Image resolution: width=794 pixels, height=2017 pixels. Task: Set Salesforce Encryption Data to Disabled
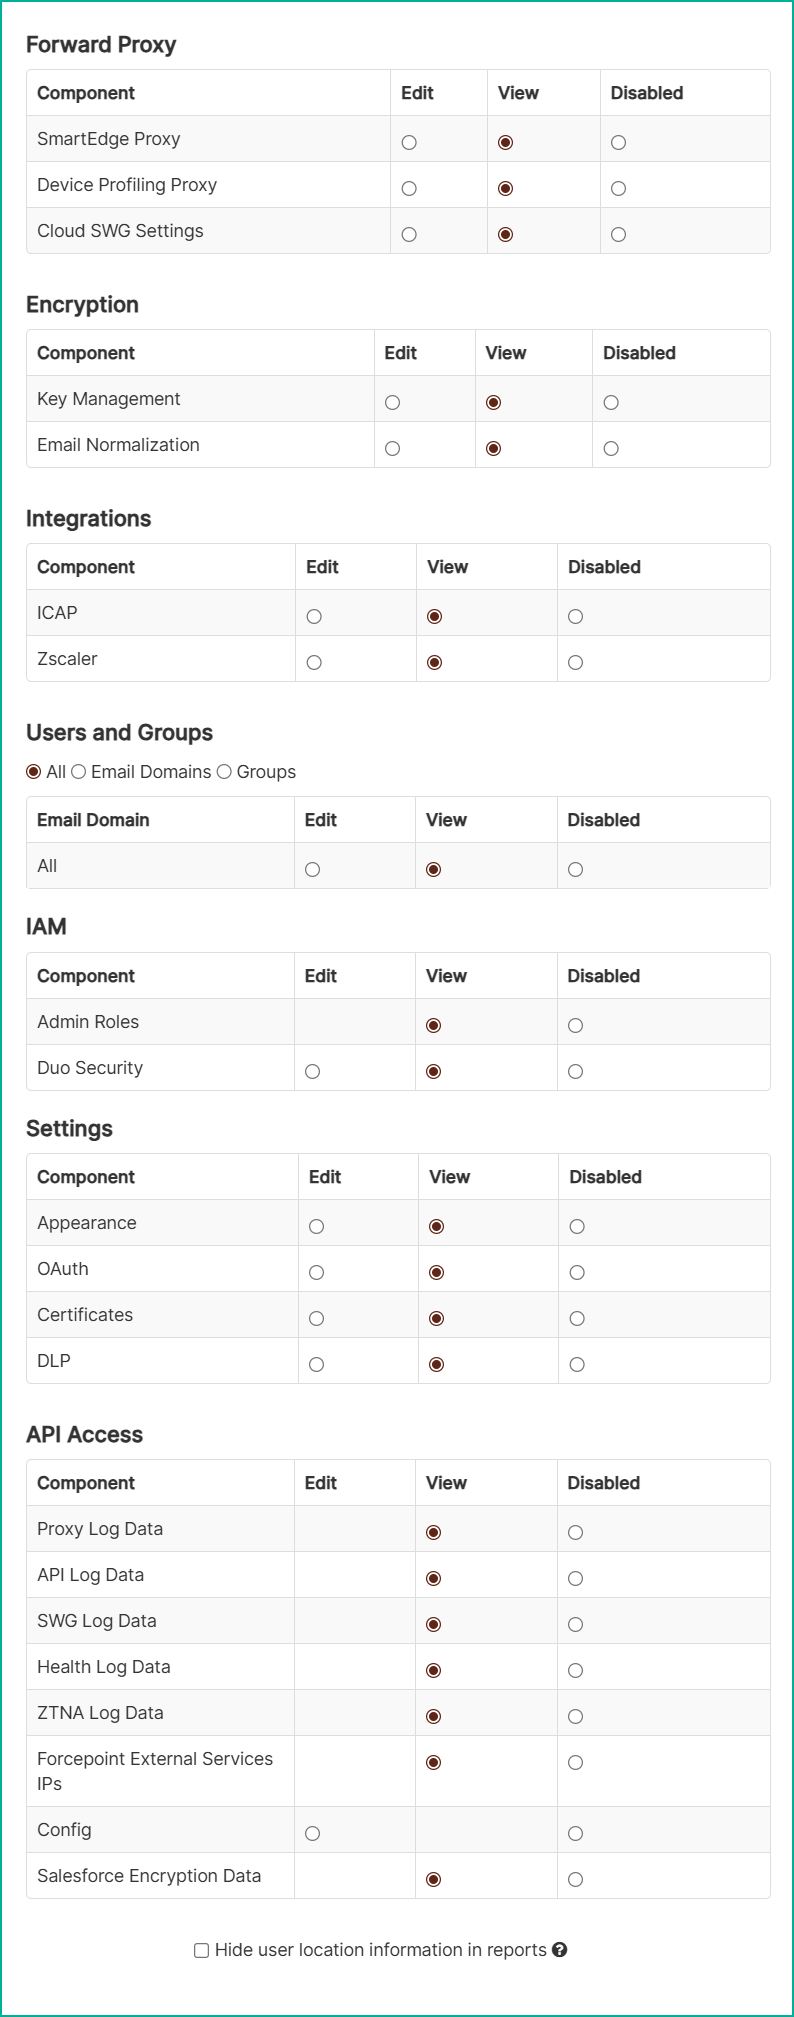tap(575, 1880)
